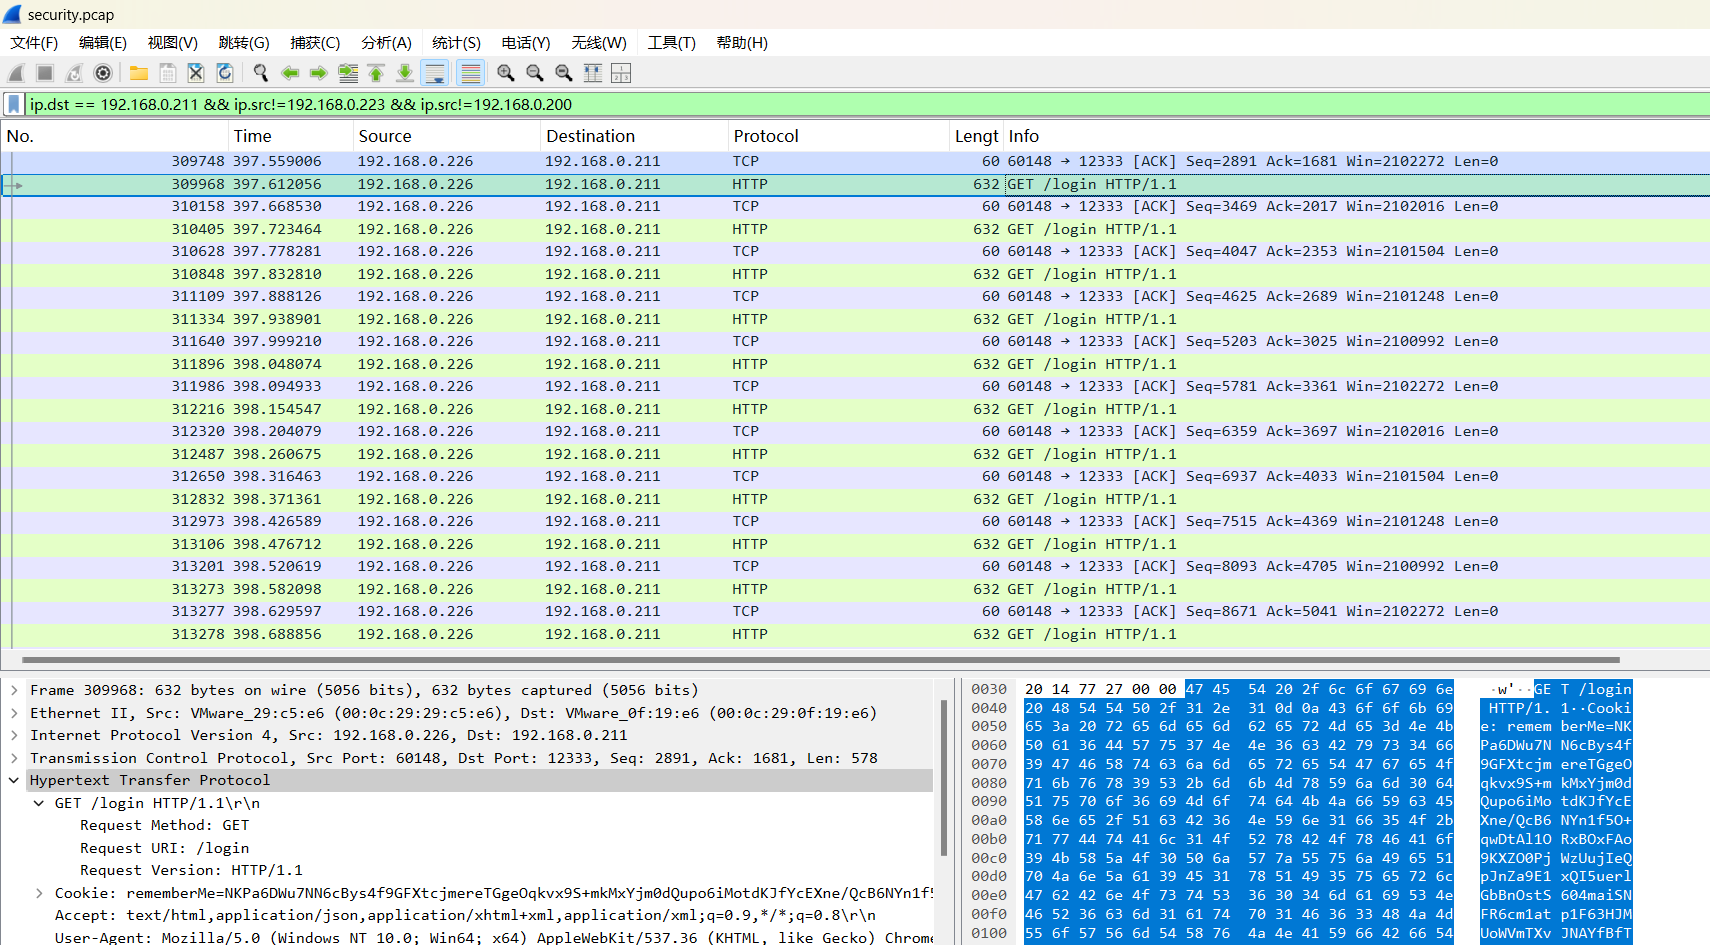This screenshot has height=945, width=1710.
Task: Open the layout reset icon with numbered panes
Action: pos(621,73)
